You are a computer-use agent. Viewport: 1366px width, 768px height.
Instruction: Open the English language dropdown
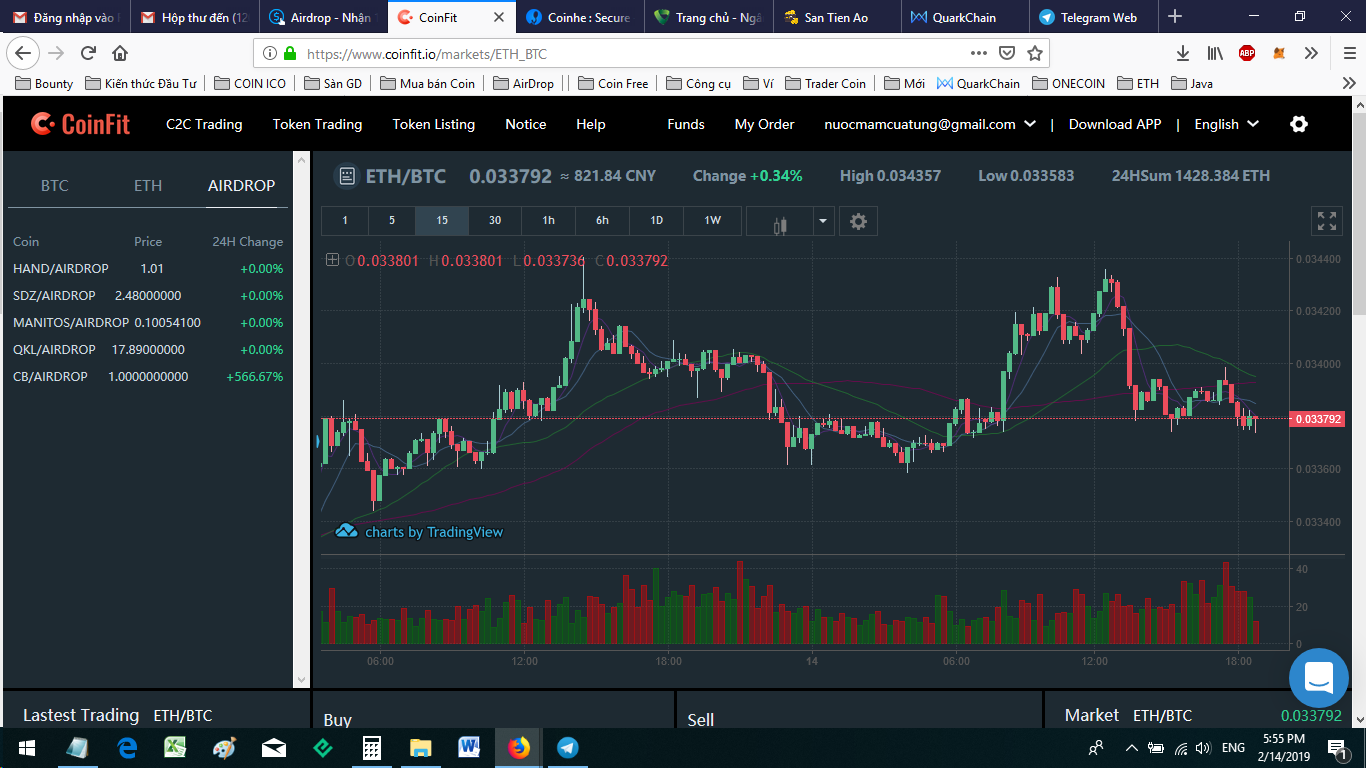1226,124
